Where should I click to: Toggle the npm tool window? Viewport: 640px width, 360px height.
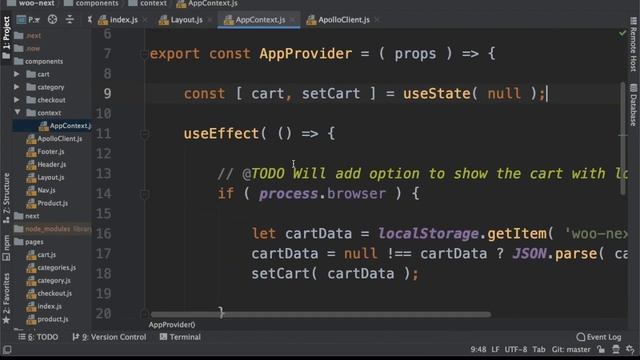[x=6, y=248]
